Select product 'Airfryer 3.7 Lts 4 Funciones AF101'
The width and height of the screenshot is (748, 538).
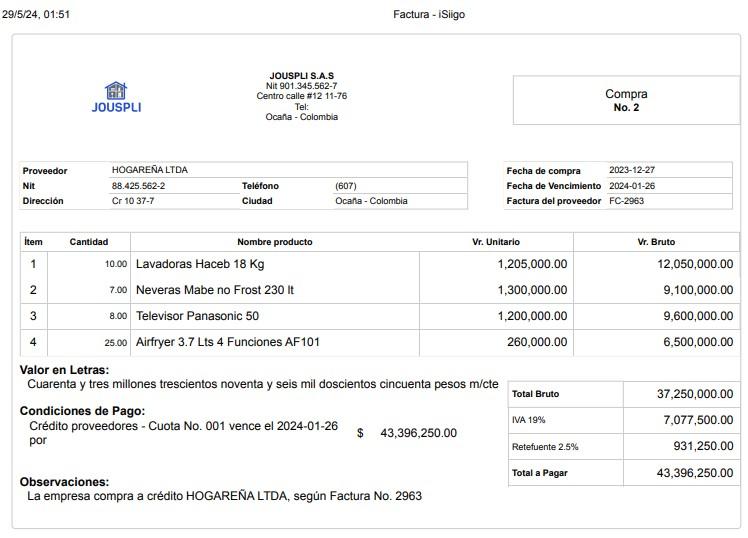pos(228,341)
